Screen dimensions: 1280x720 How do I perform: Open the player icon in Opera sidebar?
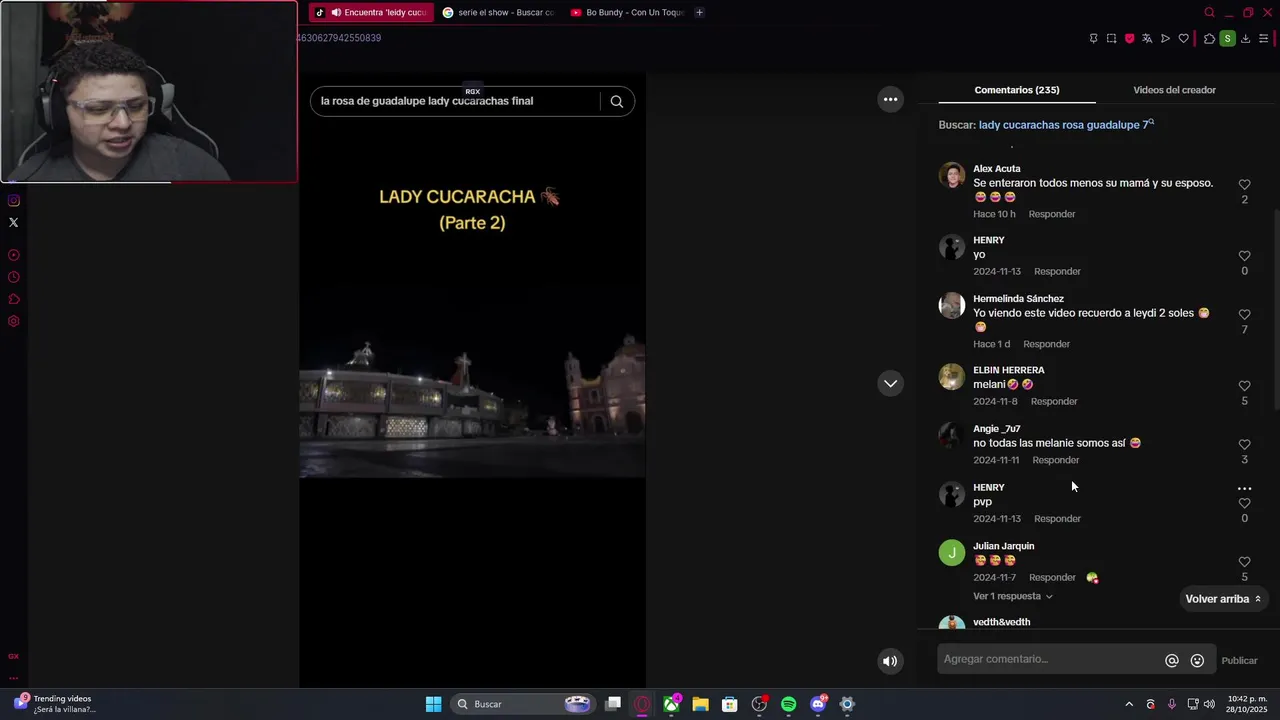14,255
